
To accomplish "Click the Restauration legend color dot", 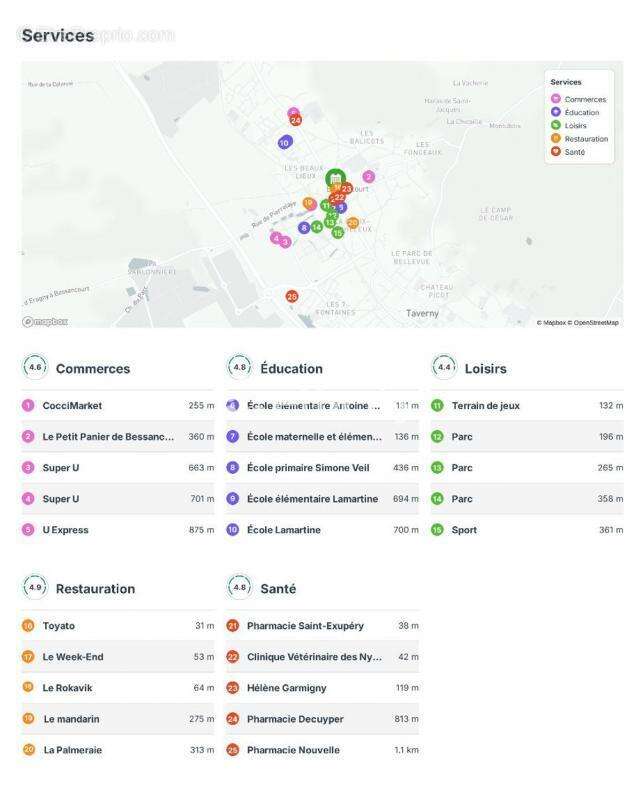I will pos(556,139).
